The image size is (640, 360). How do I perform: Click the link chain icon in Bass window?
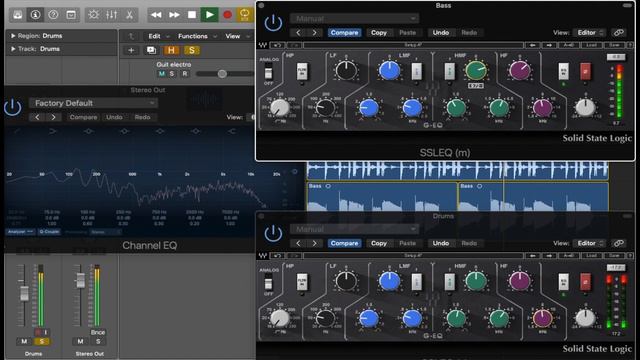pos(619,33)
